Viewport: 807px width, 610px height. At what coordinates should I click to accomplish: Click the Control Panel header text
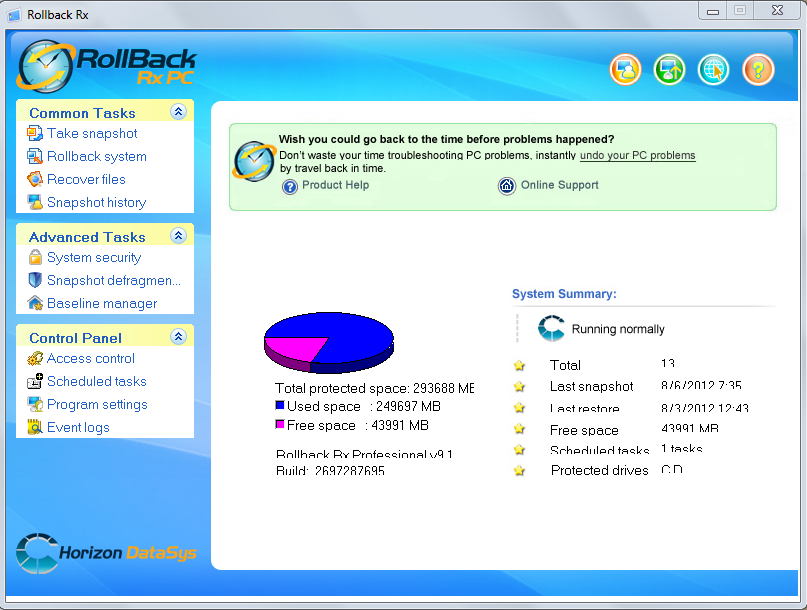coord(76,338)
